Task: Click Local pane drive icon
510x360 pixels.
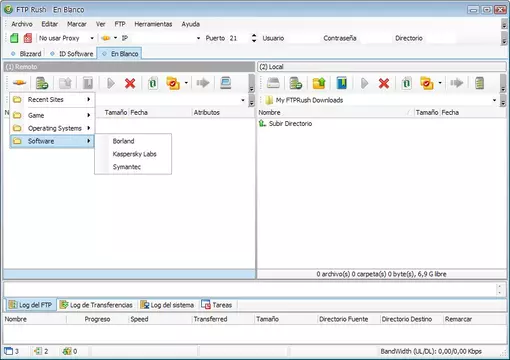Action: click(x=273, y=83)
